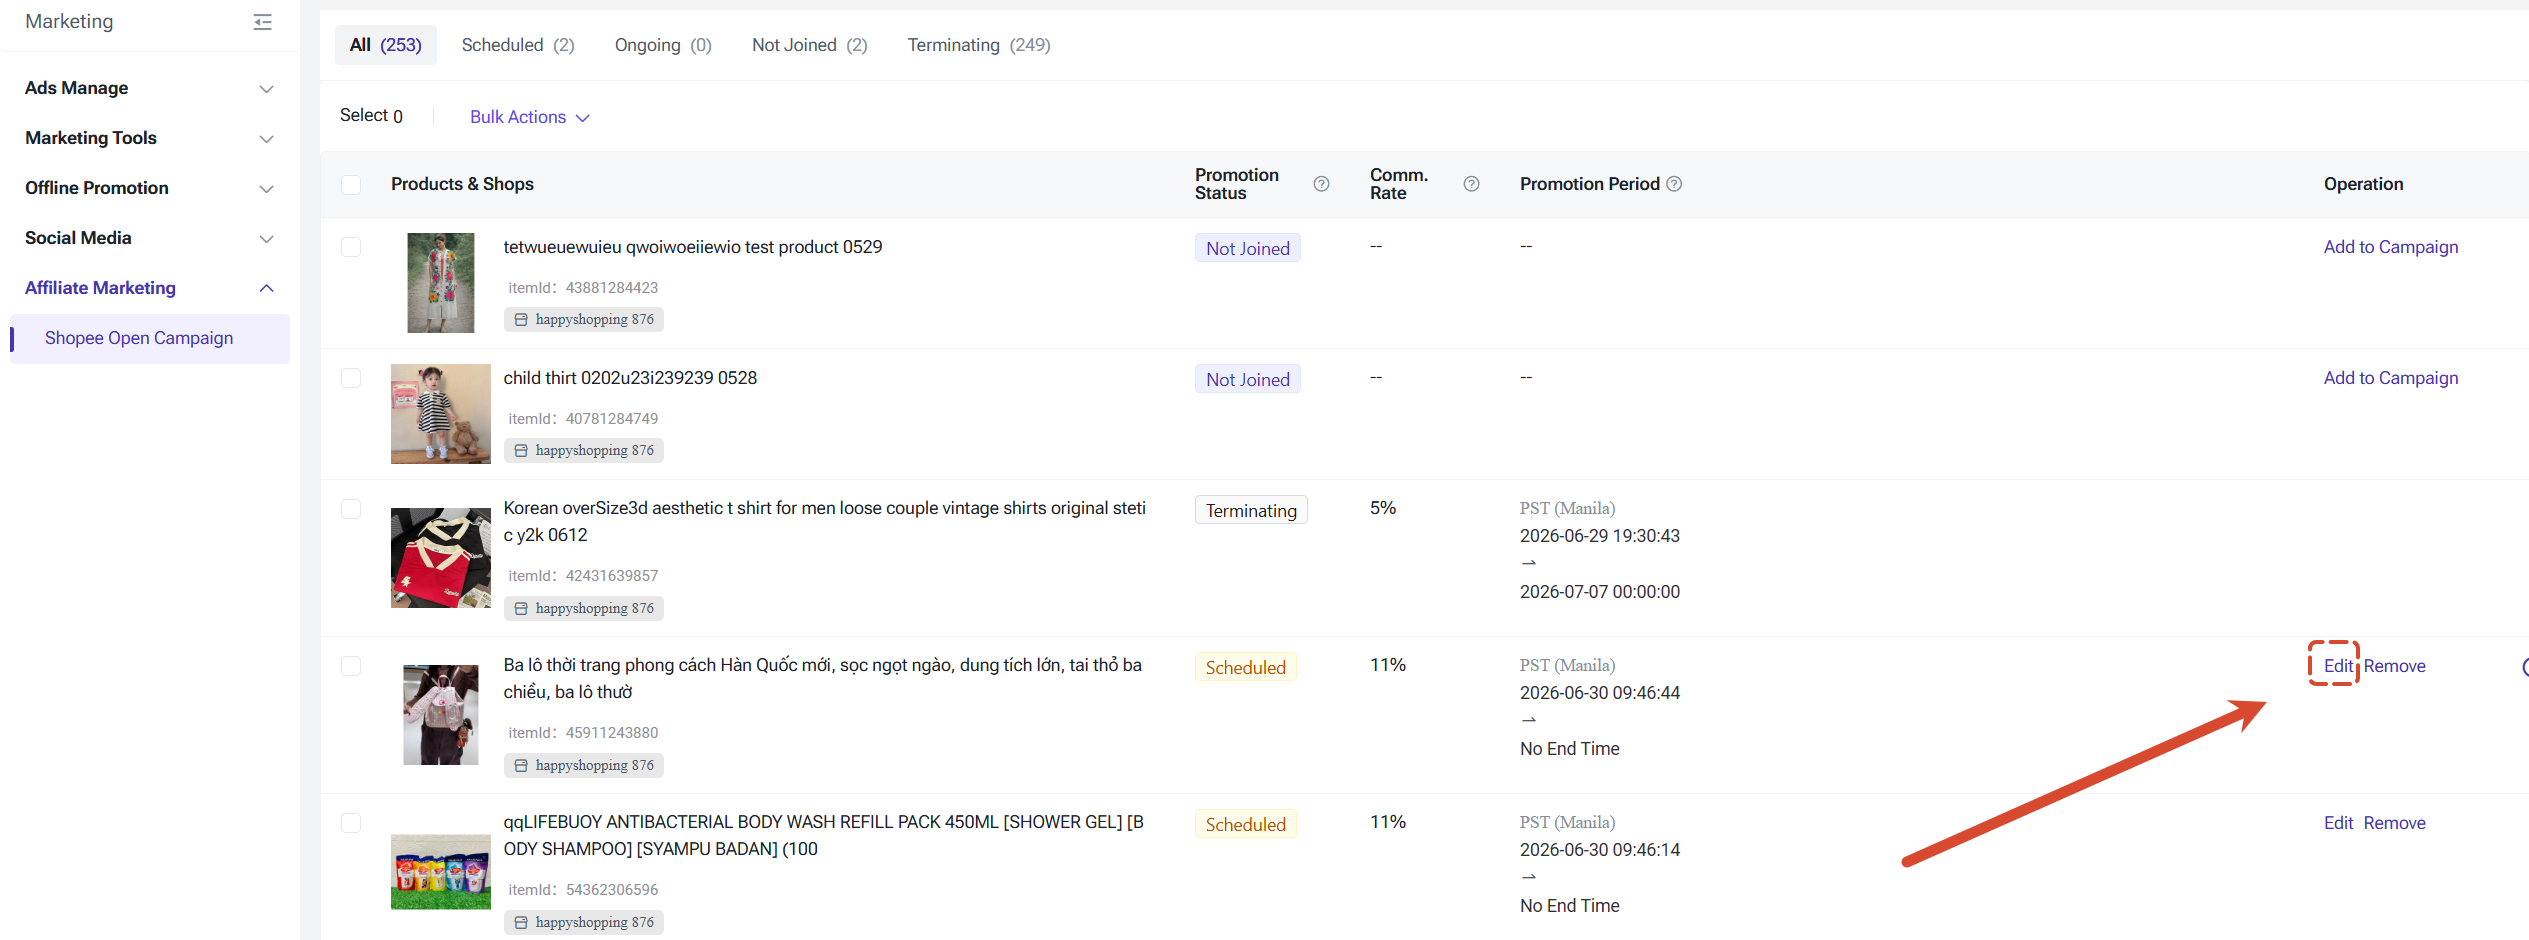2529x940 pixels.
Task: Click shop icon in LIFEBUOY row
Action: point(521,923)
